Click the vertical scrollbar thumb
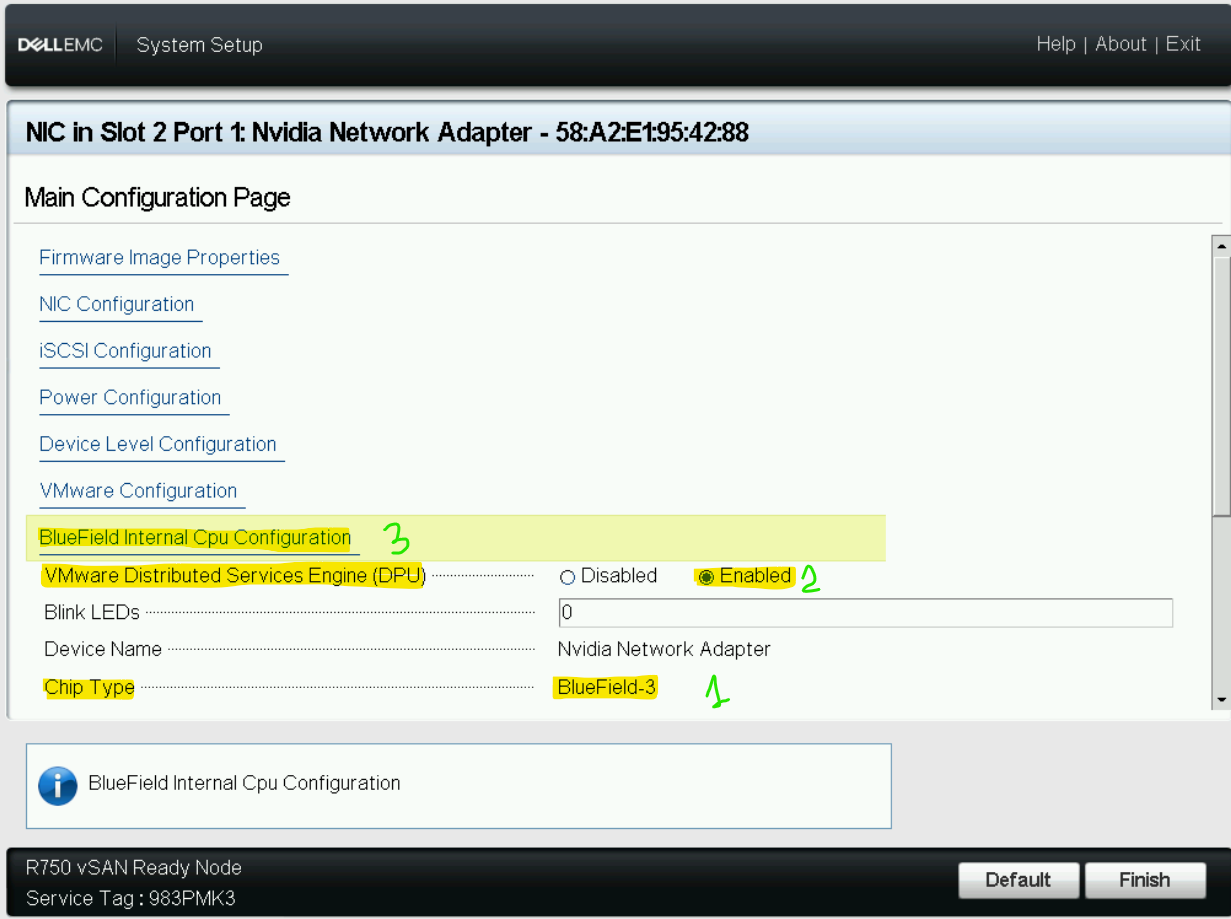 pos(1220,385)
